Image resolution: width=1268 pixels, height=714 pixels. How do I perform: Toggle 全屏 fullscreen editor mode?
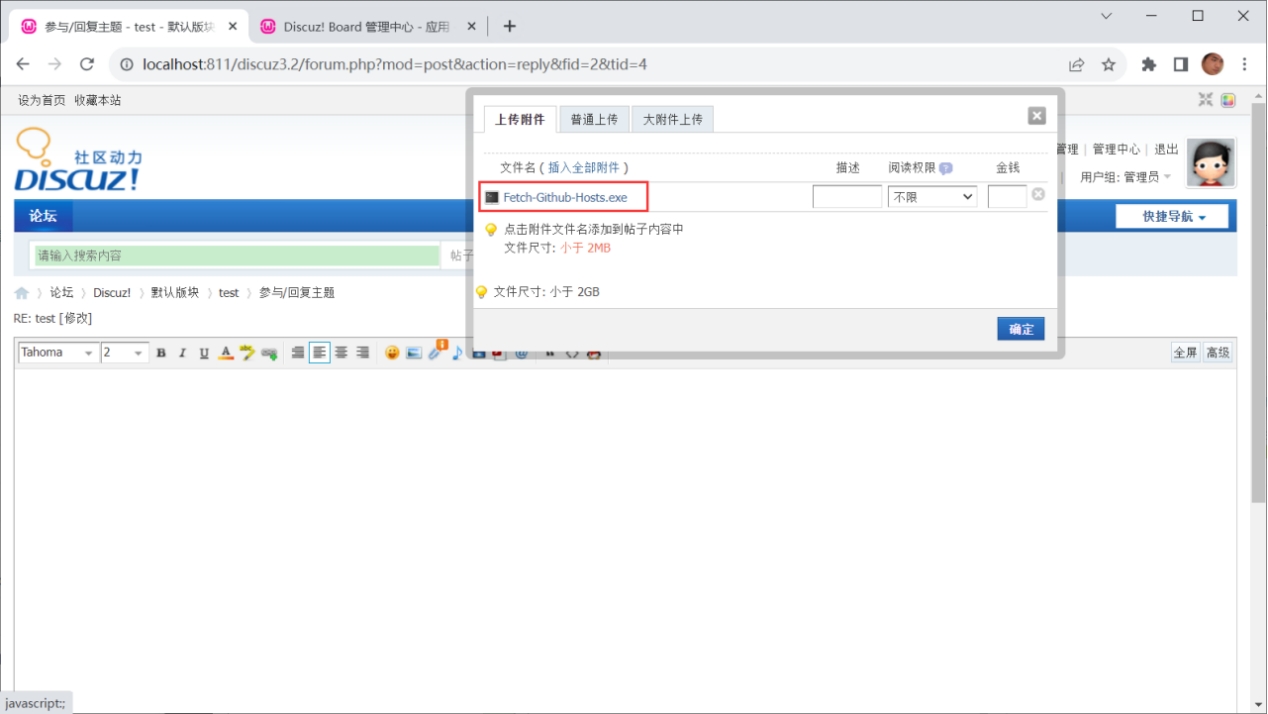(x=1185, y=353)
